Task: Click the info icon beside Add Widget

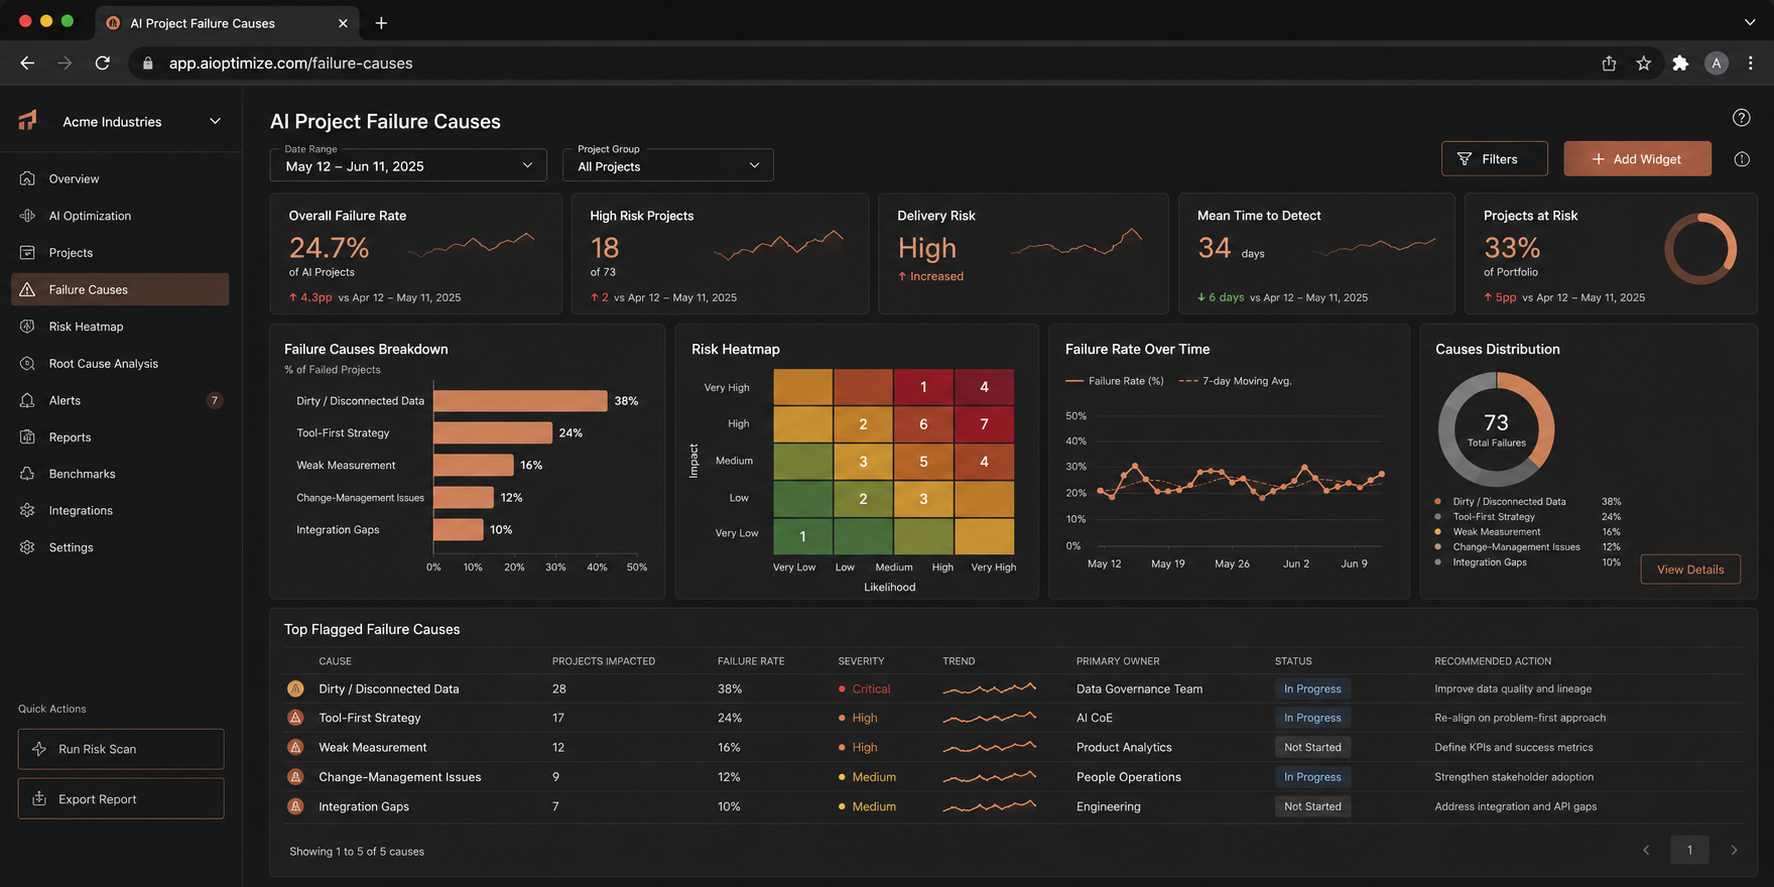Action: (1742, 159)
